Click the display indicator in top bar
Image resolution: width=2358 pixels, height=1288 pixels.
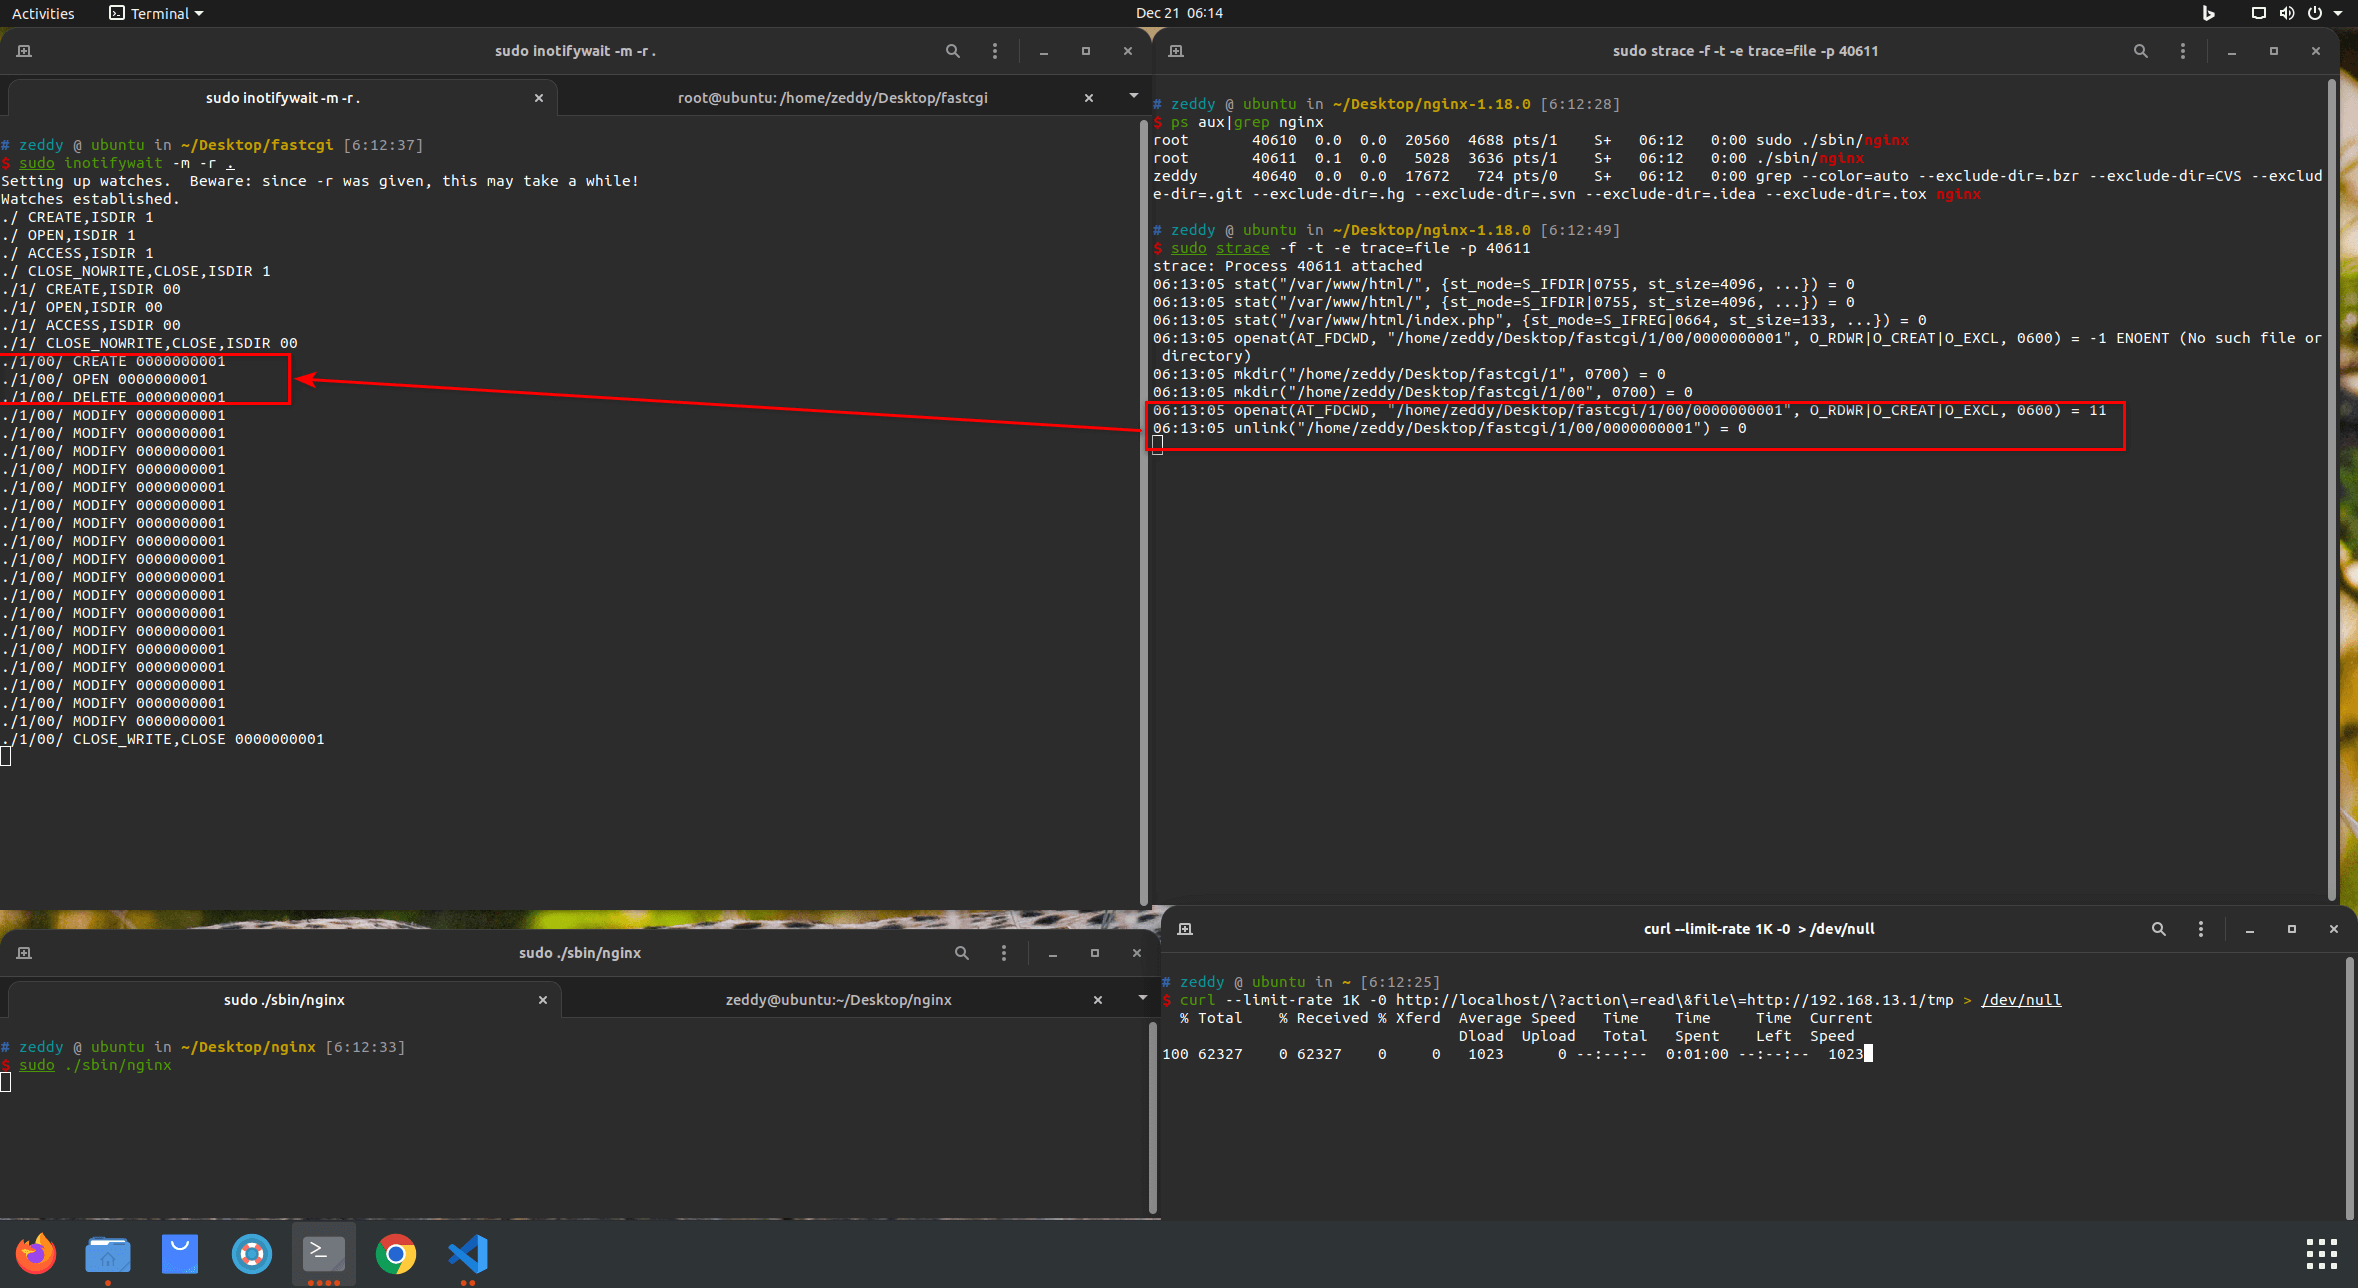(x=2258, y=13)
